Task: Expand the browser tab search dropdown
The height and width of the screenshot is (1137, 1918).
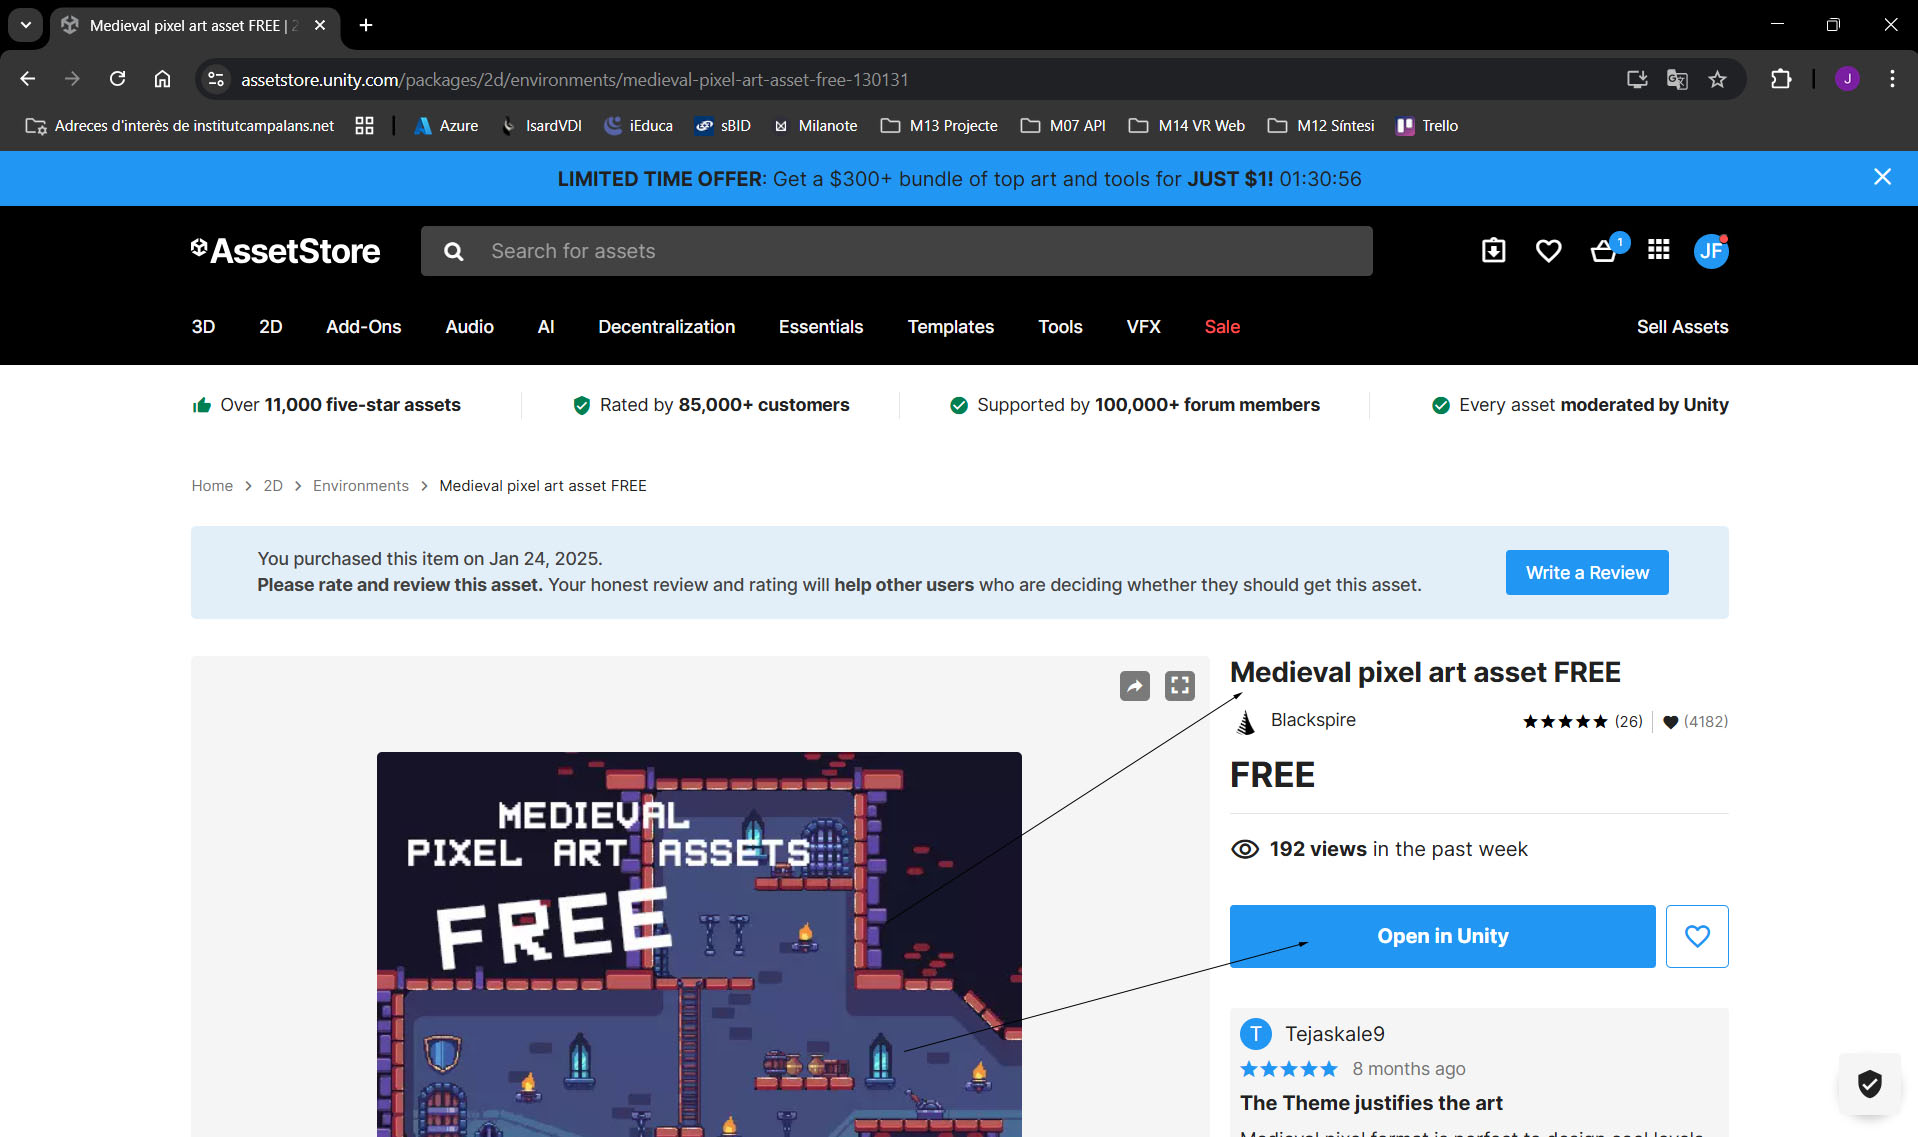Action: click(x=25, y=25)
